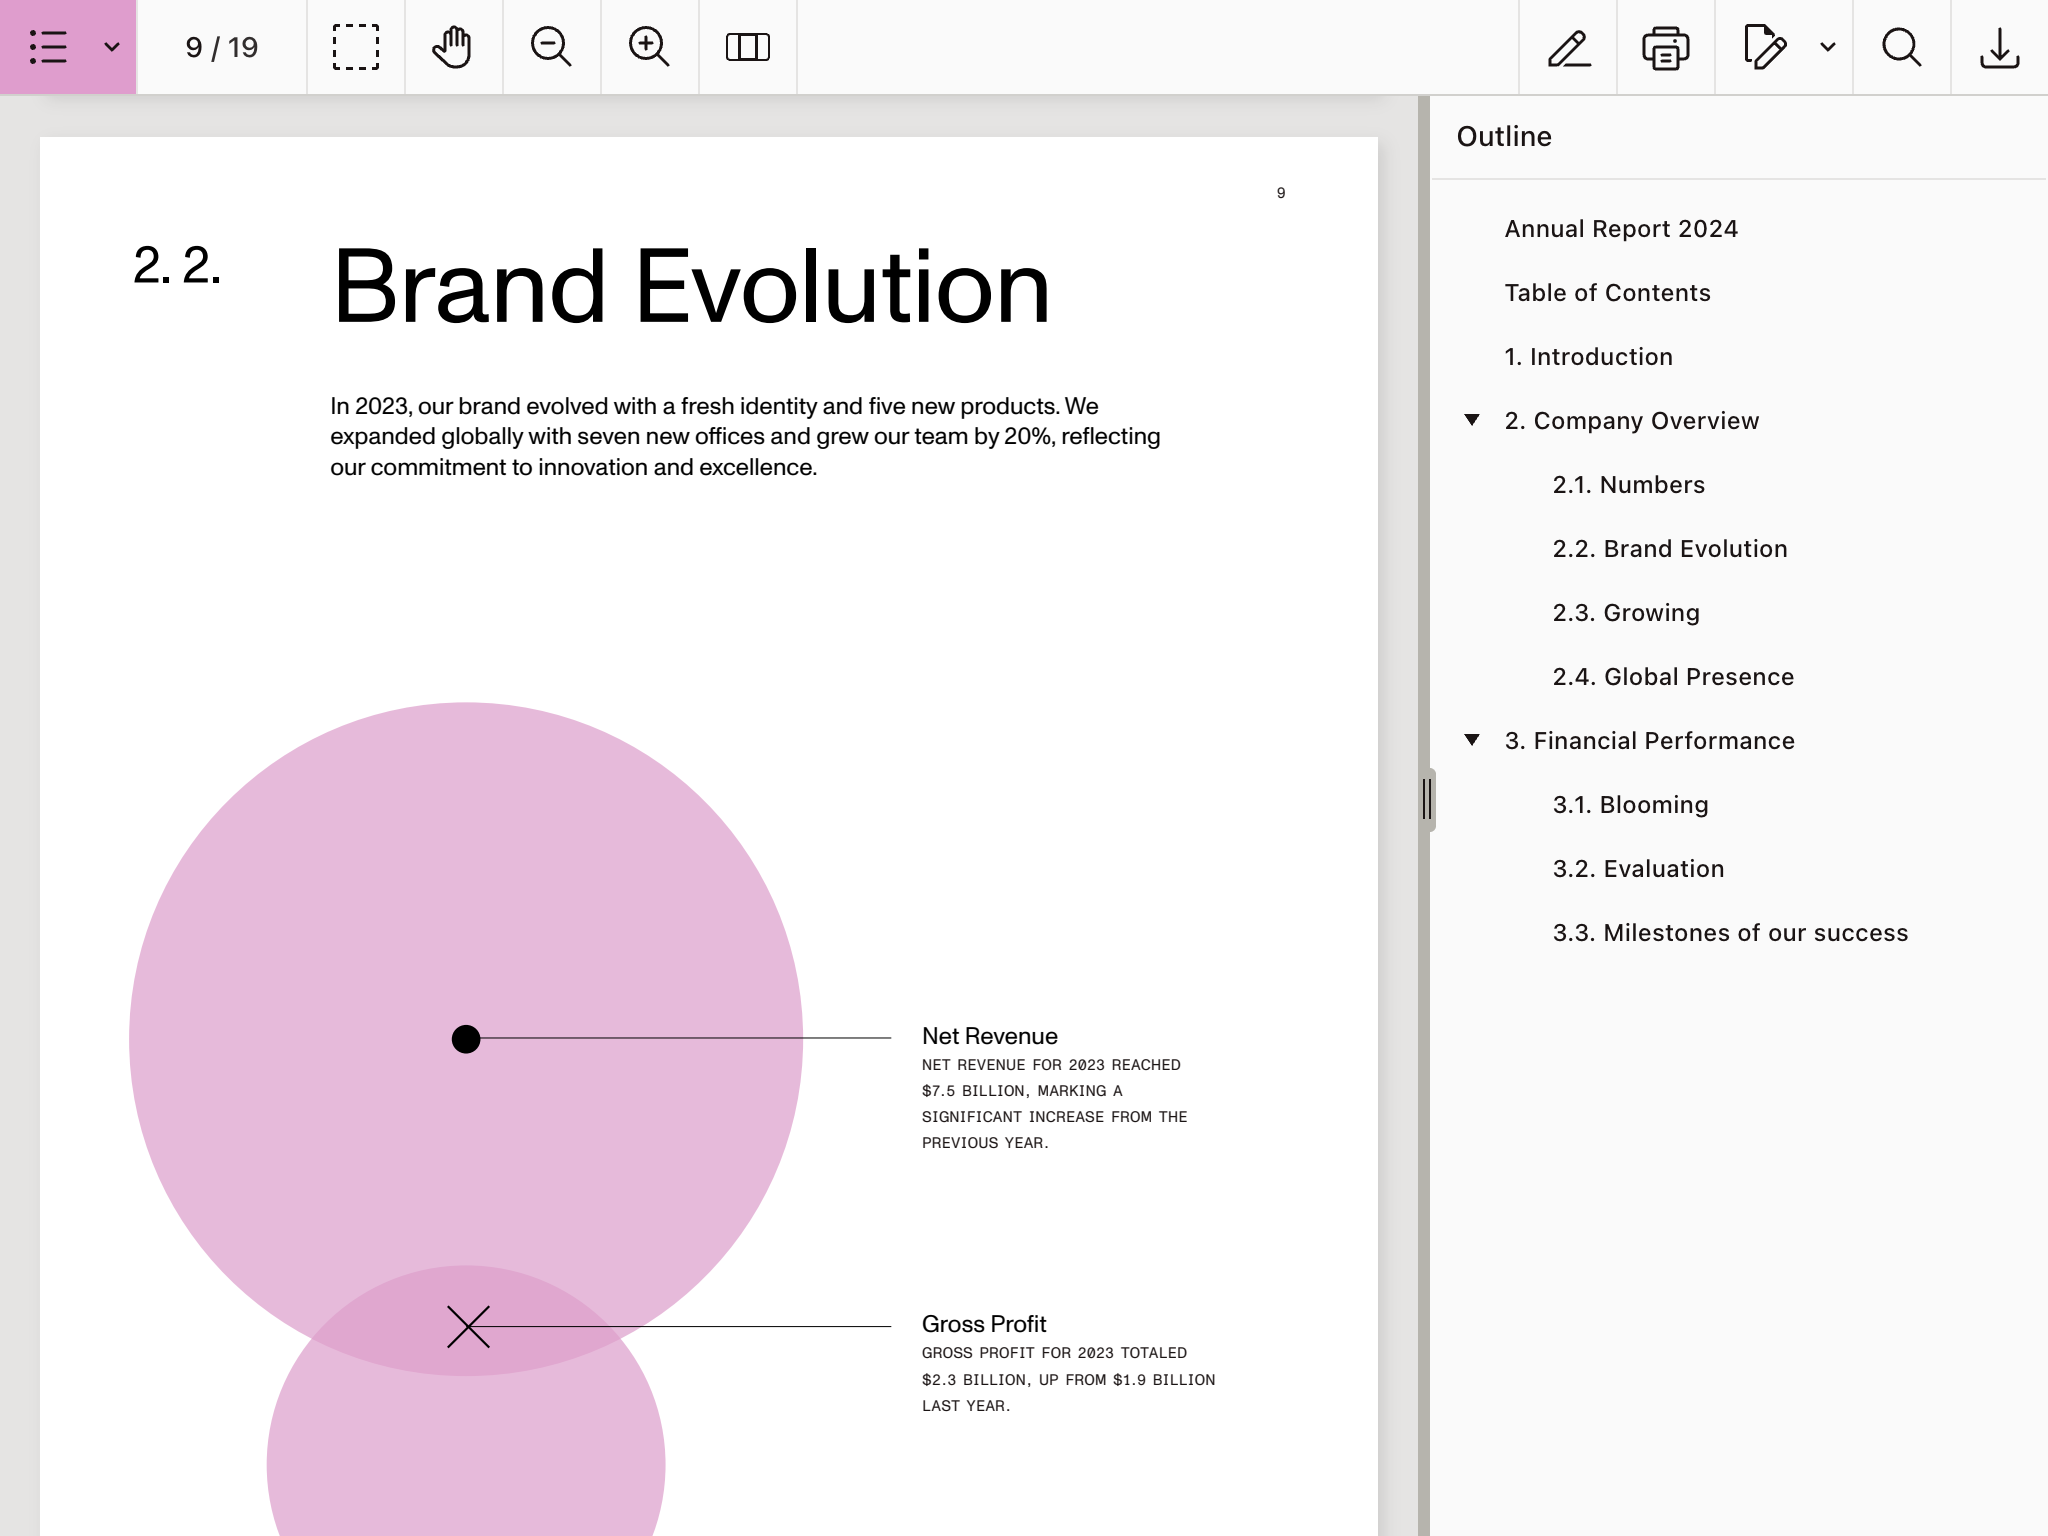The image size is (2048, 1536).
Task: Grab the sidebar resize handle
Action: click(1427, 799)
